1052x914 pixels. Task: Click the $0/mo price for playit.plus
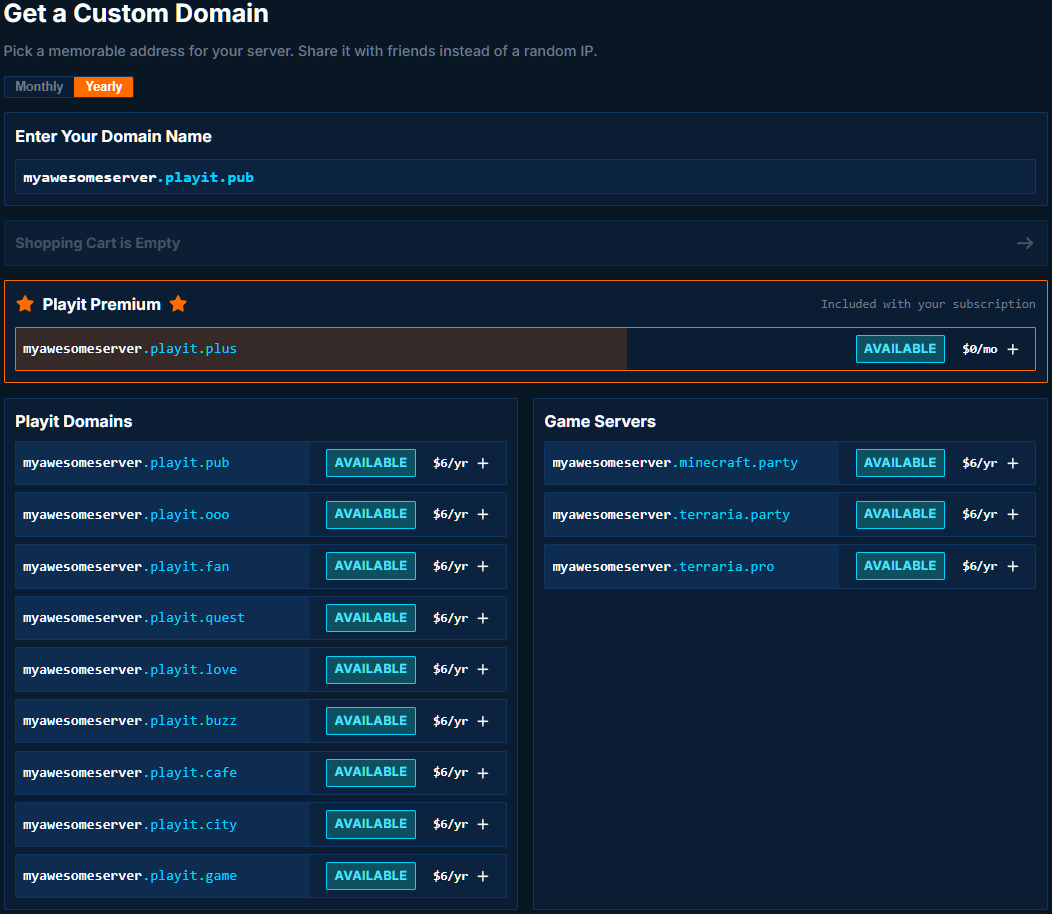click(980, 349)
